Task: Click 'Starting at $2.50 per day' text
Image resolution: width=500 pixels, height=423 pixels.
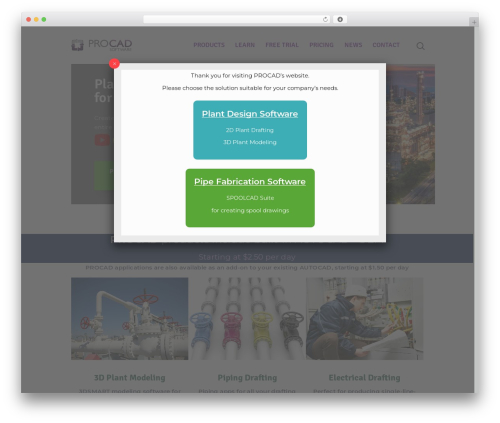Action: [x=247, y=257]
